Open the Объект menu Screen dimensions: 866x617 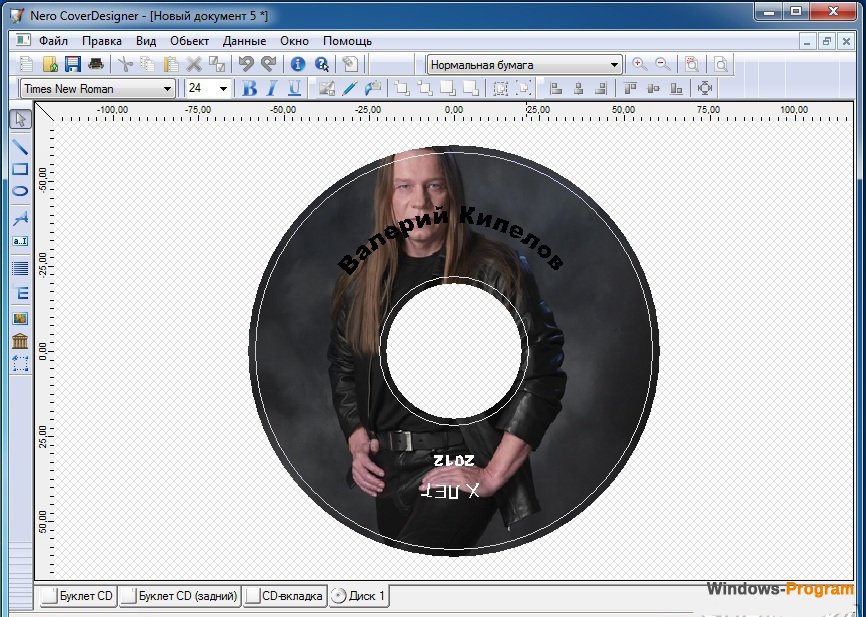[189, 41]
